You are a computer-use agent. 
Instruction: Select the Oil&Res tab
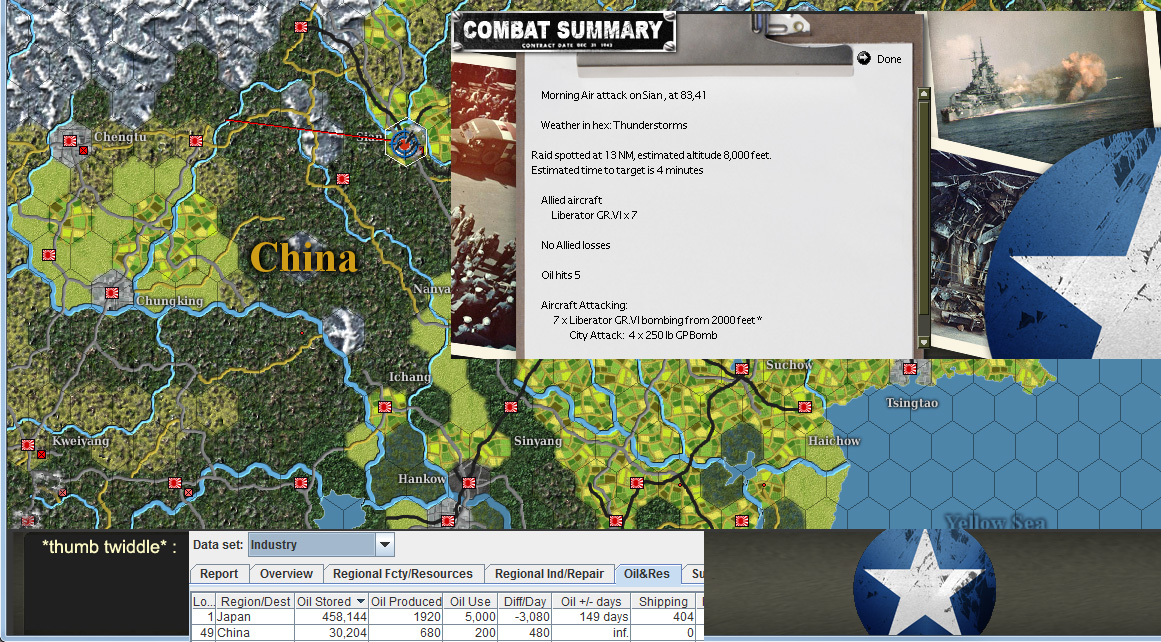point(647,574)
